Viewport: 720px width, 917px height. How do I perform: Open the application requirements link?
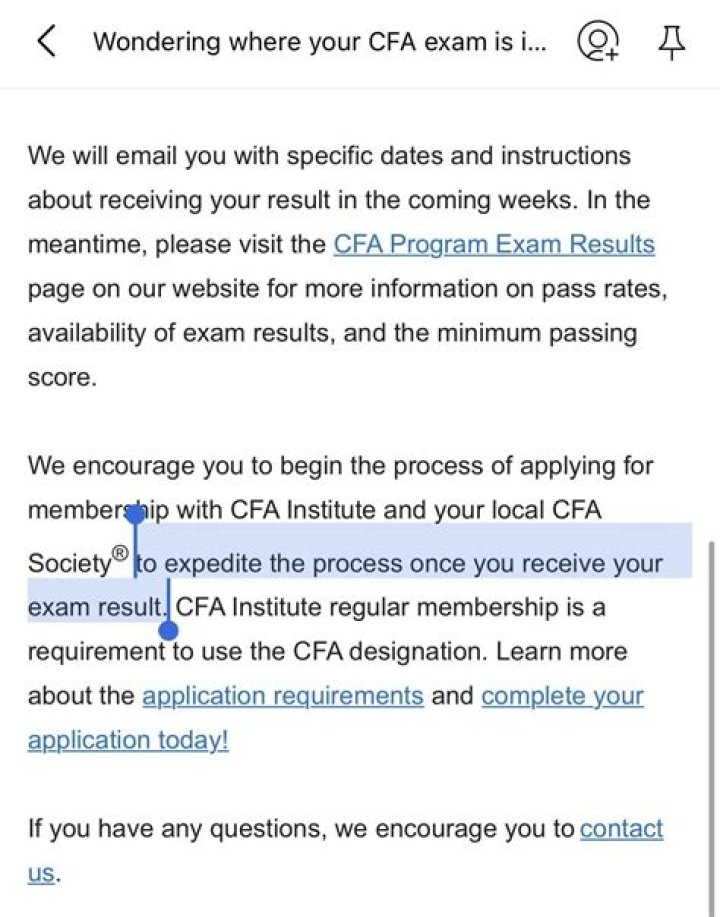[283, 696]
